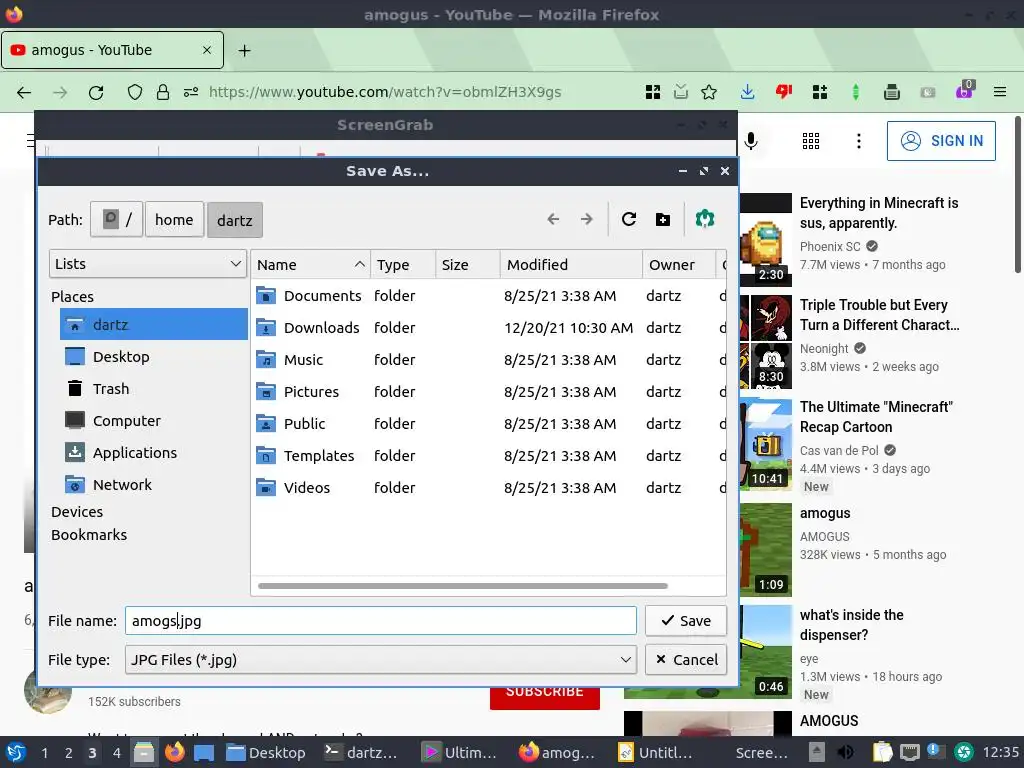Click the clipboard icon in system tray
1024x768 pixels.
click(882, 752)
